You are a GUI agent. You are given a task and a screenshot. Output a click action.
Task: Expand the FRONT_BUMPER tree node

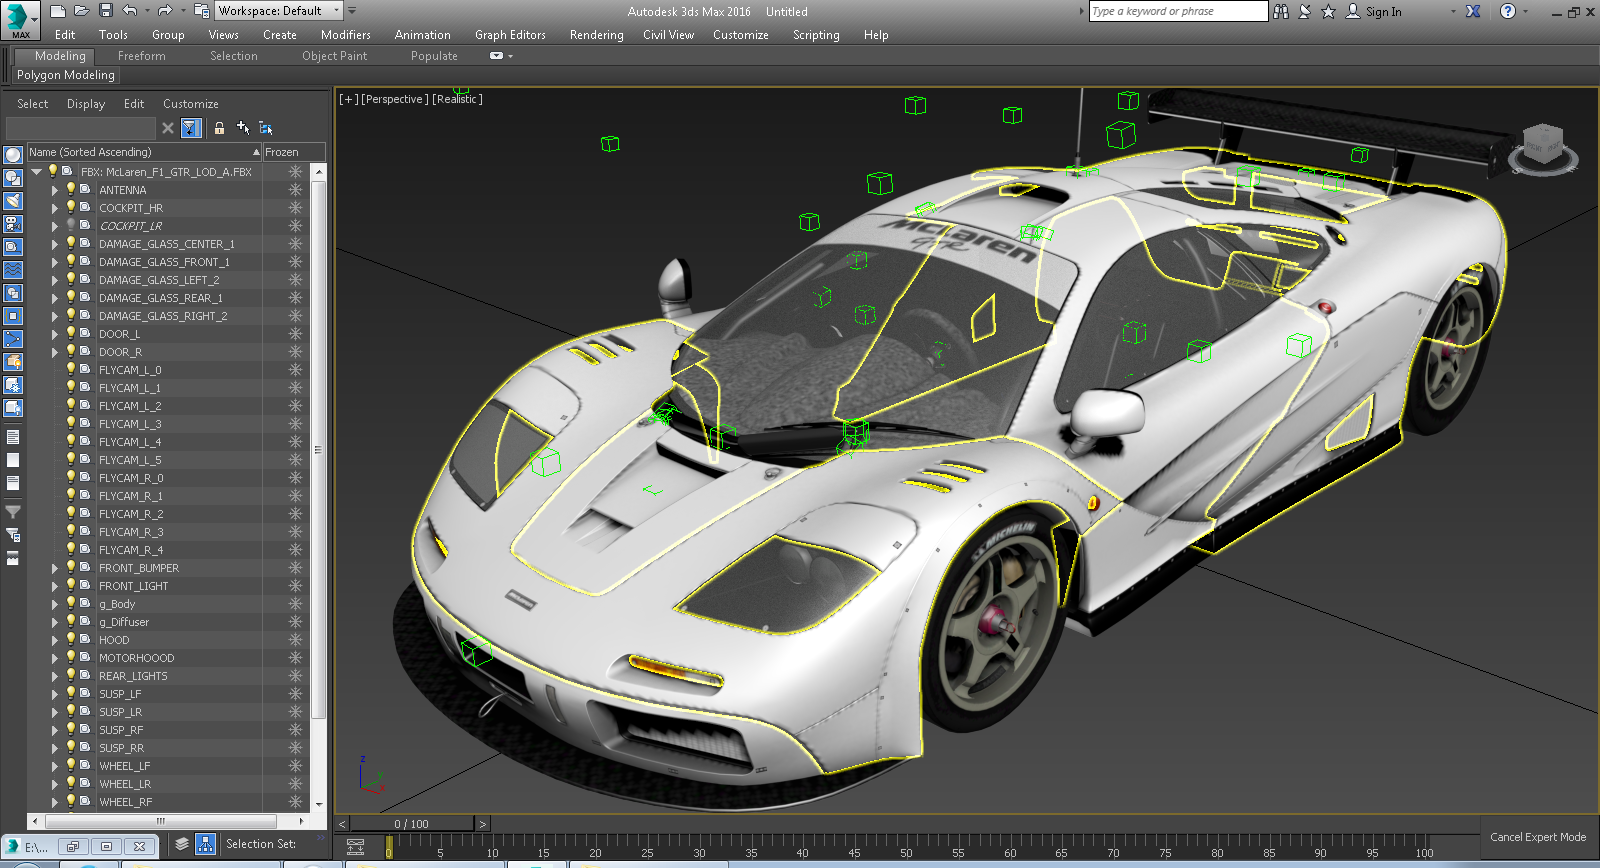point(55,568)
